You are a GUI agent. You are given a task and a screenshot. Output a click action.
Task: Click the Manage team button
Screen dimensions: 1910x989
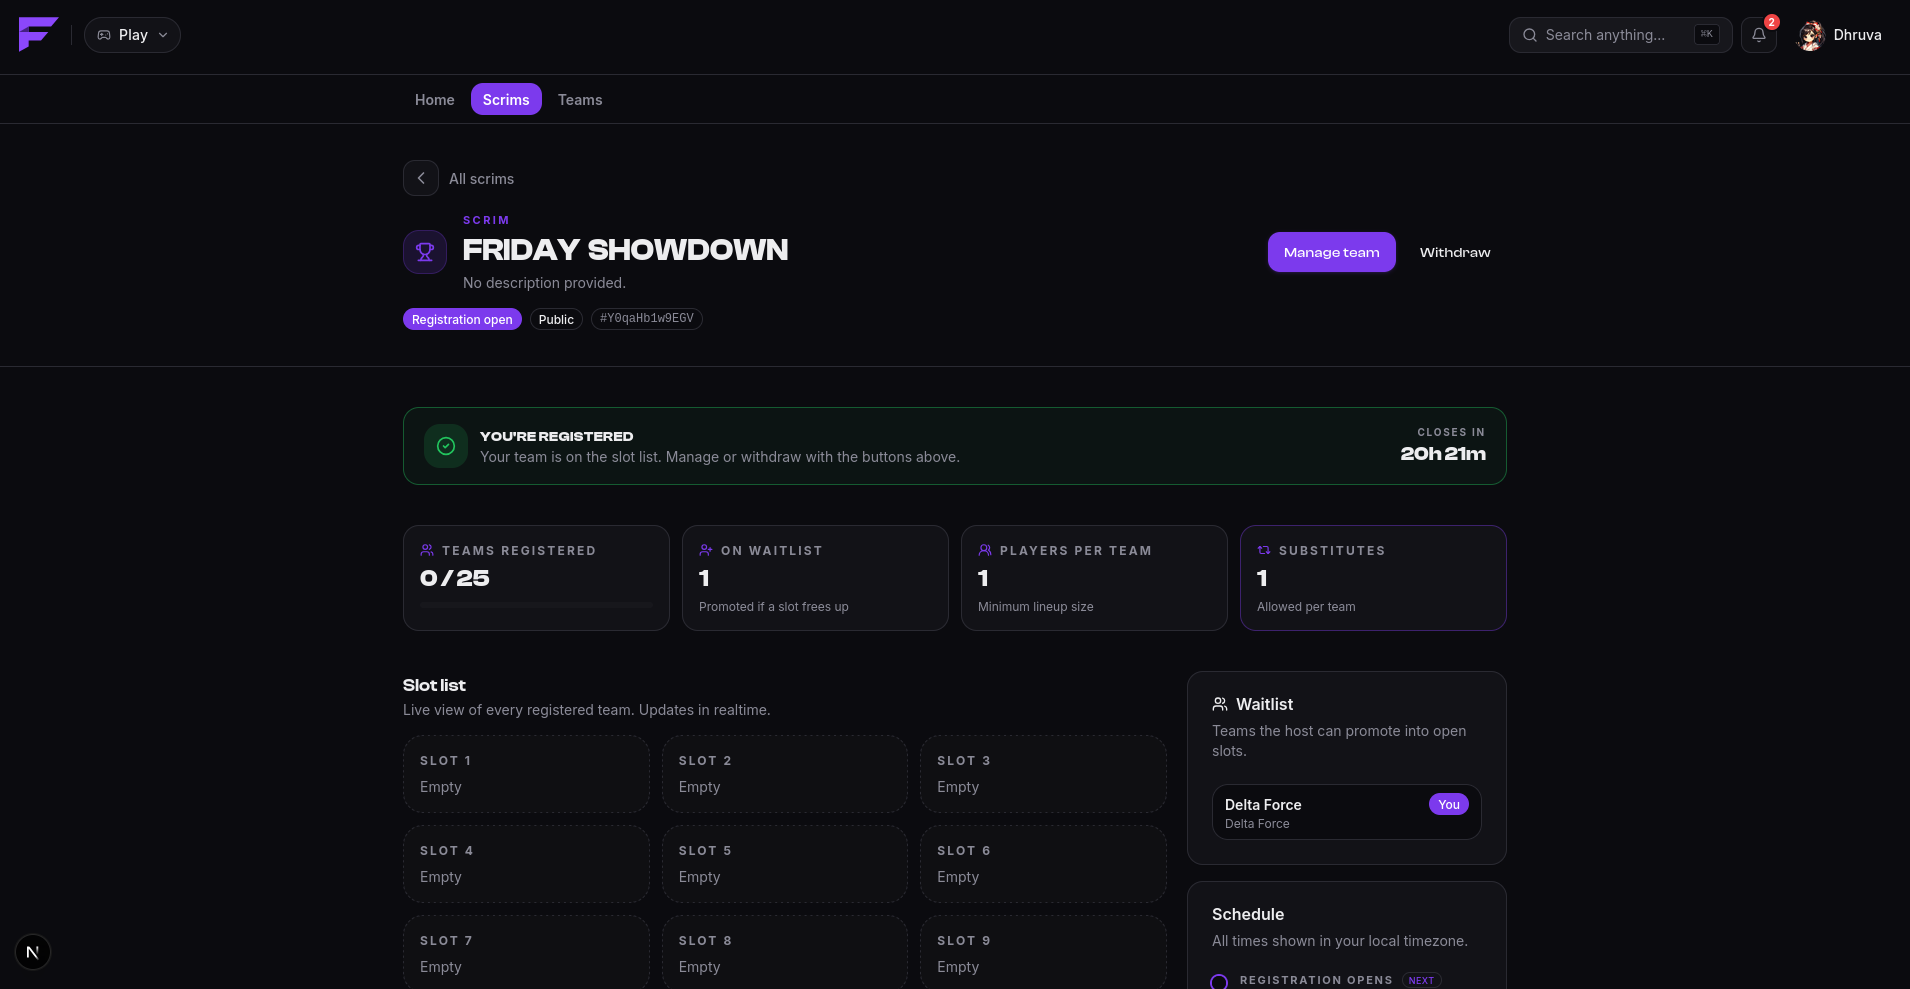(1331, 252)
